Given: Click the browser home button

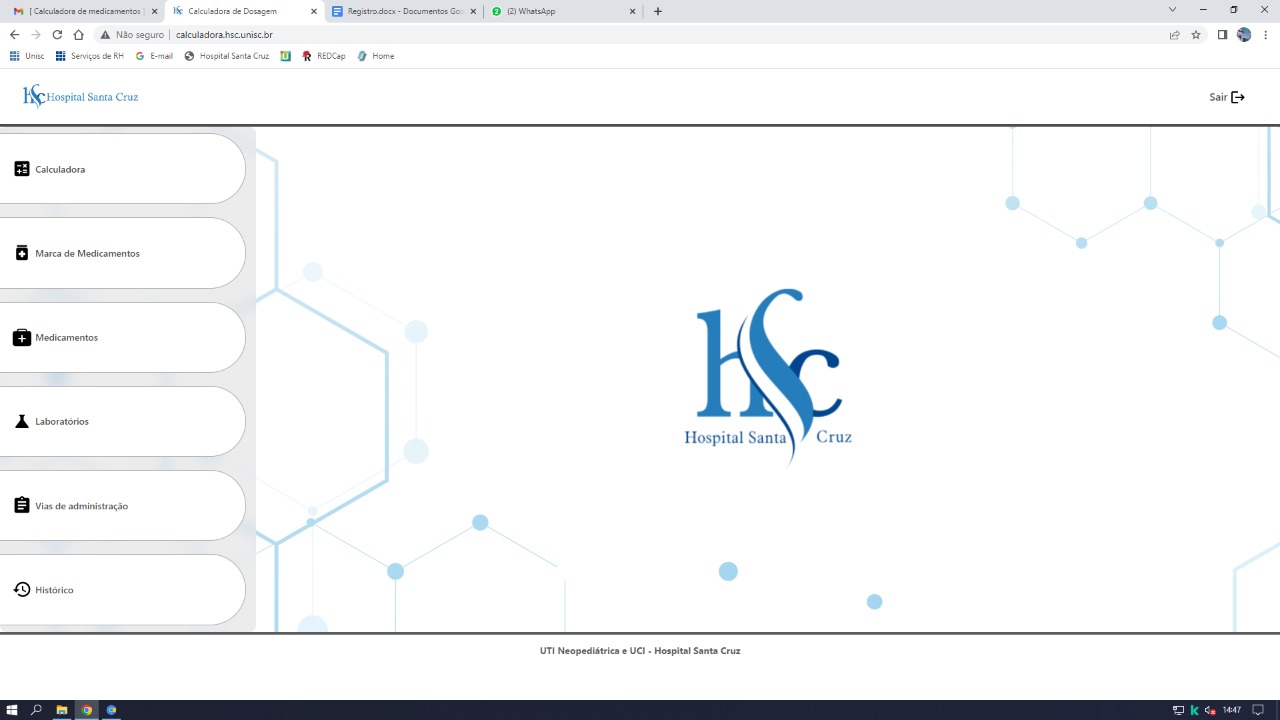Looking at the screenshot, I should [78, 34].
